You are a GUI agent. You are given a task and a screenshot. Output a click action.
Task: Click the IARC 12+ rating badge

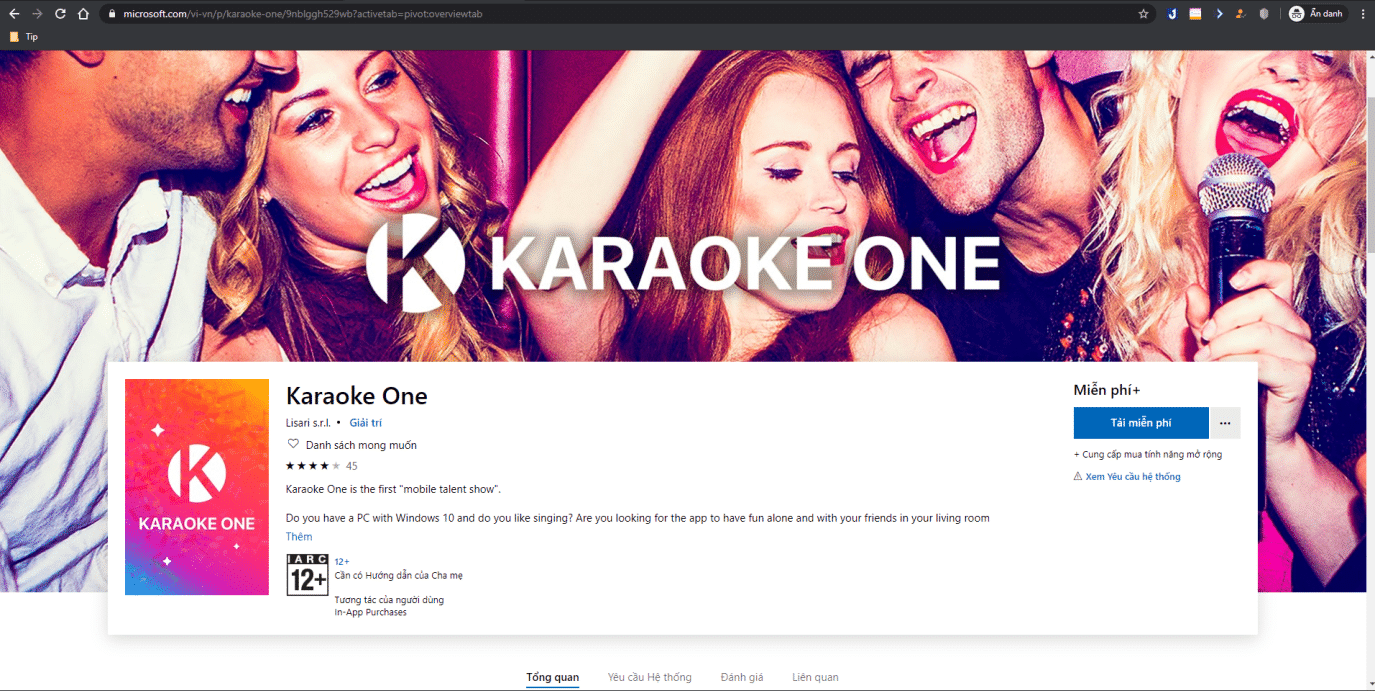point(307,575)
